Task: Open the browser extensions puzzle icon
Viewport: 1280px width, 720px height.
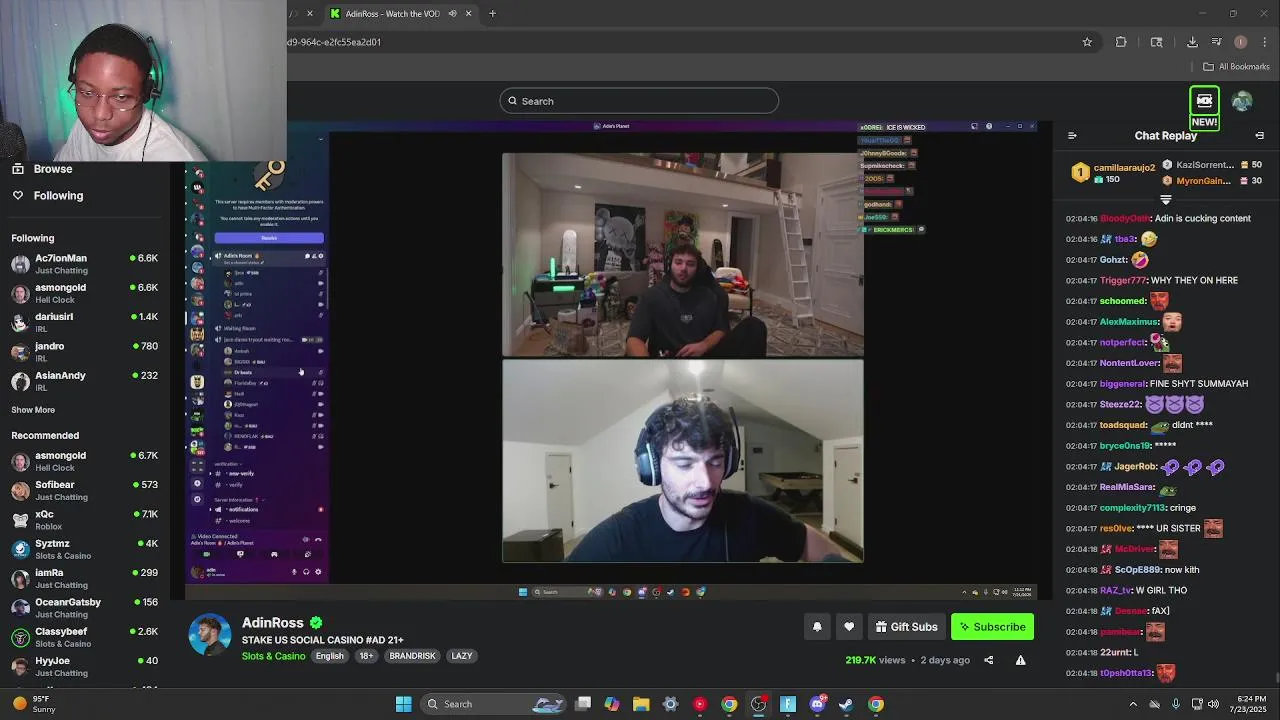Action: point(1121,42)
